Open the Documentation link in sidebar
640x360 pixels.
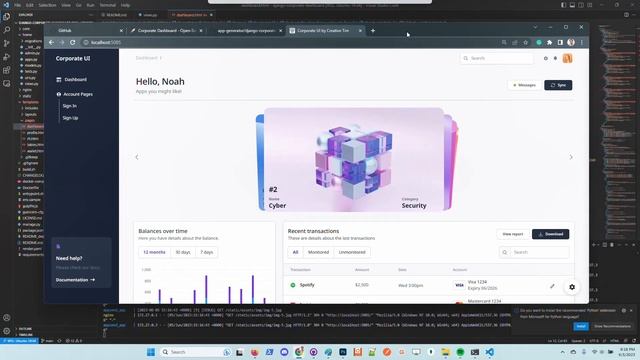pyautogui.click(x=75, y=280)
